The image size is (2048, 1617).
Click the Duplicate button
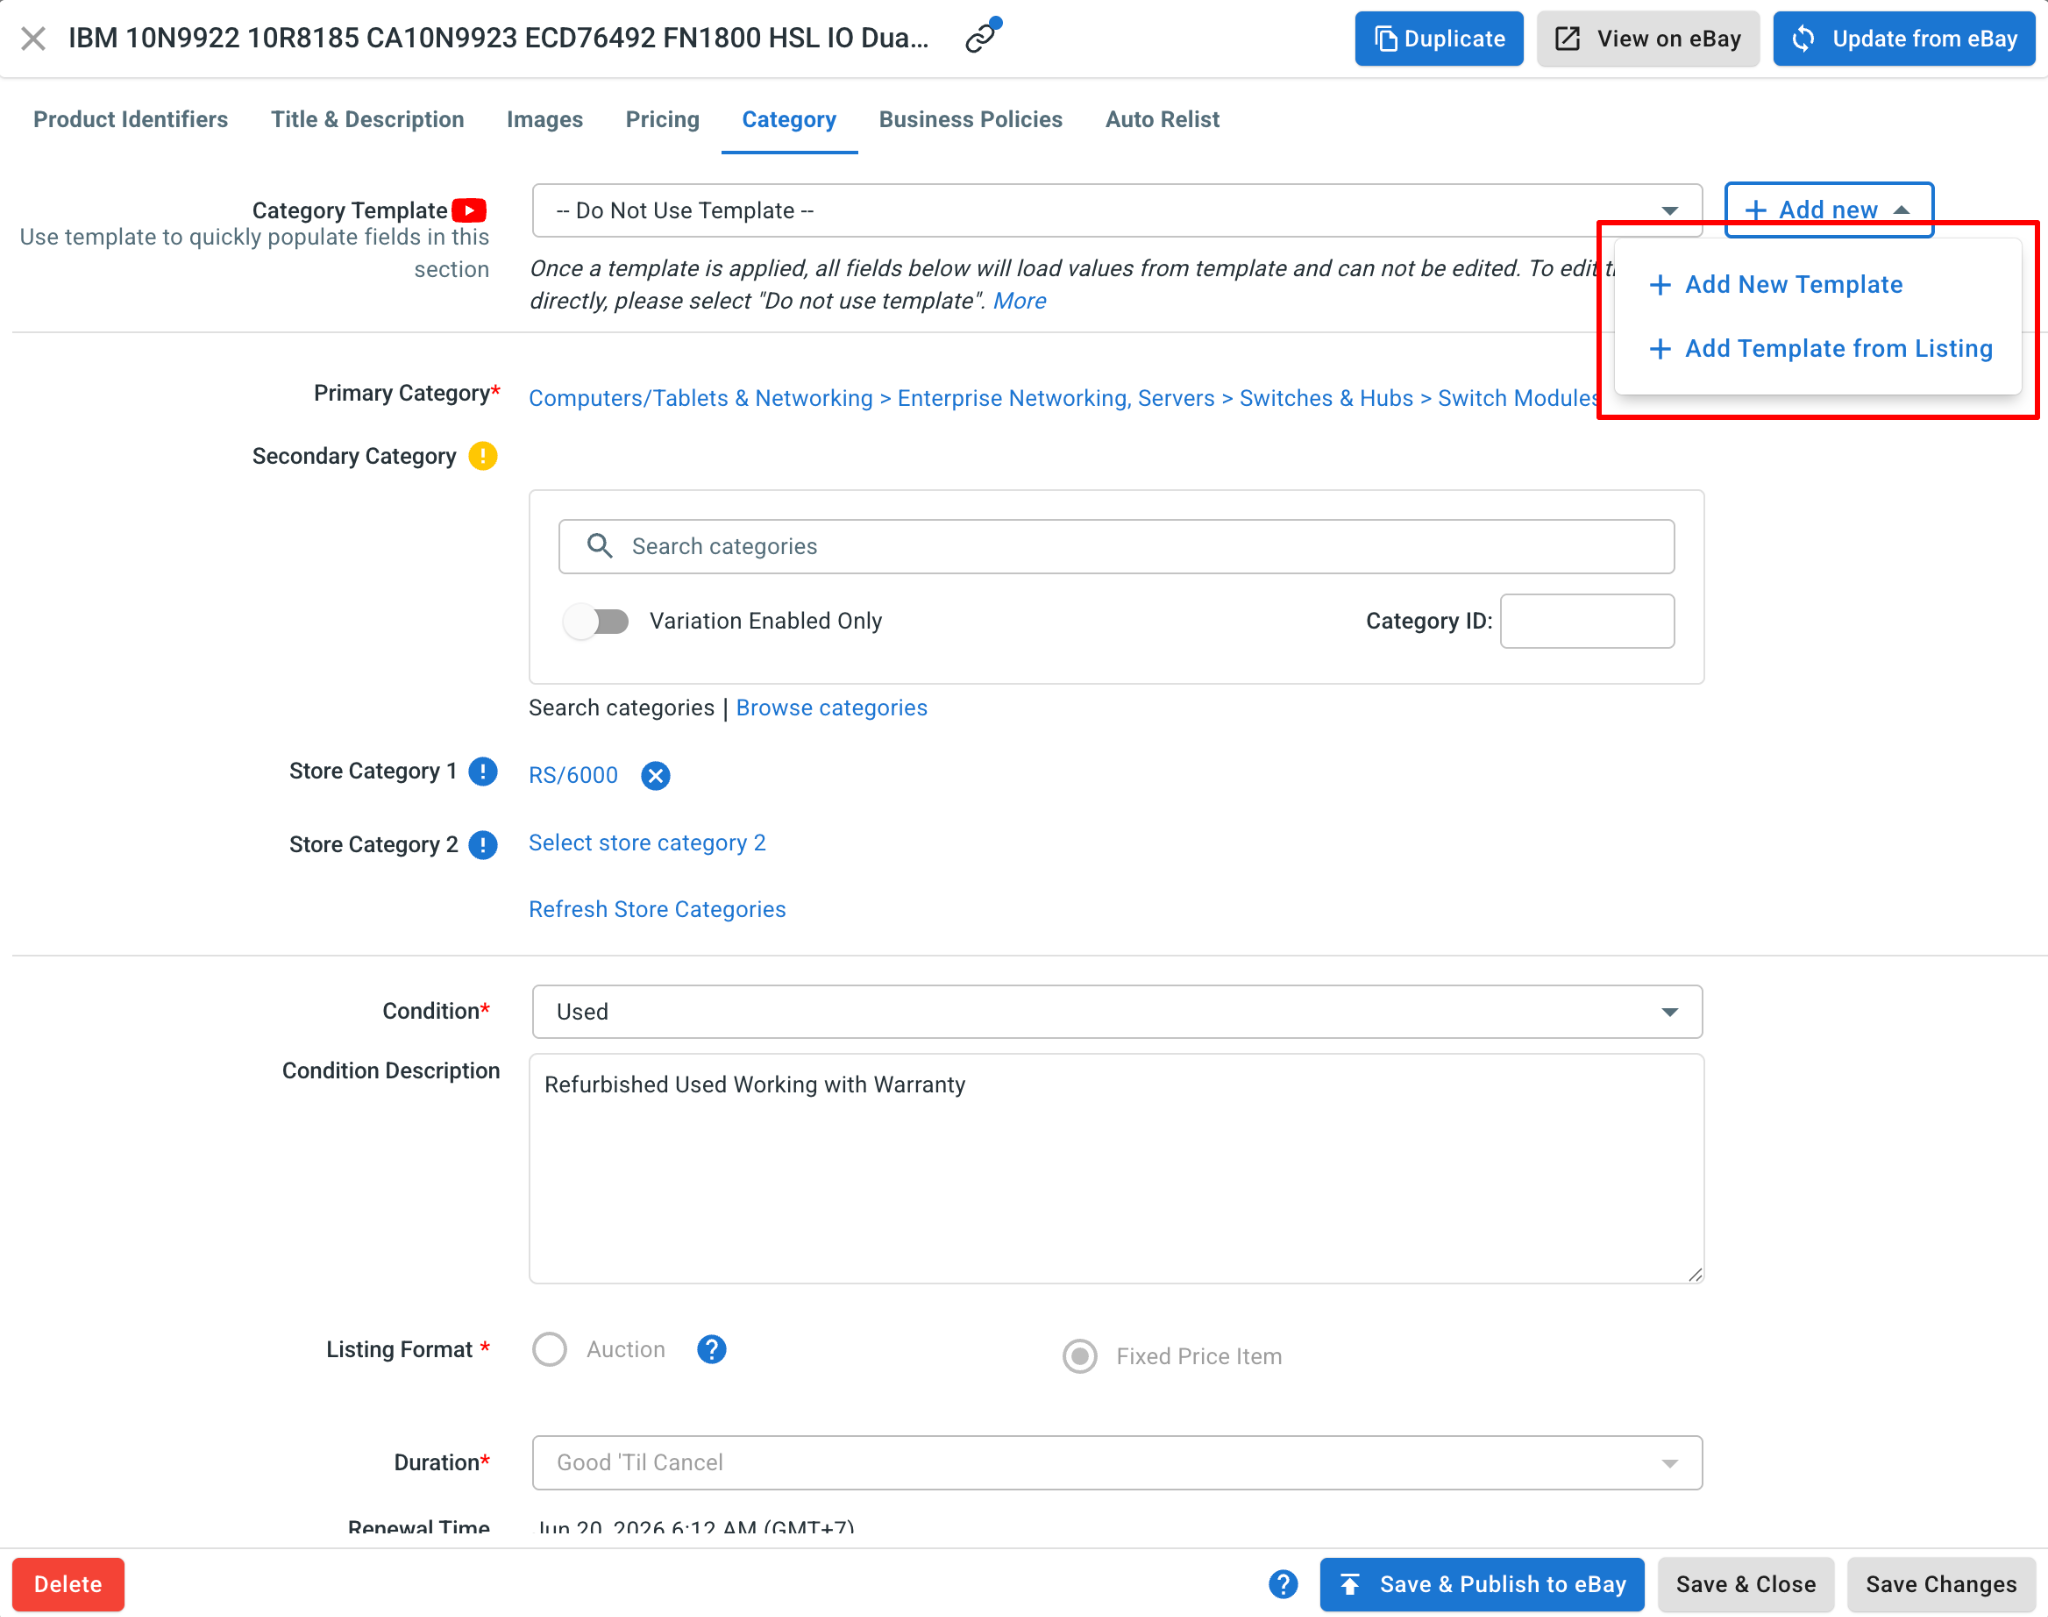tap(1439, 39)
